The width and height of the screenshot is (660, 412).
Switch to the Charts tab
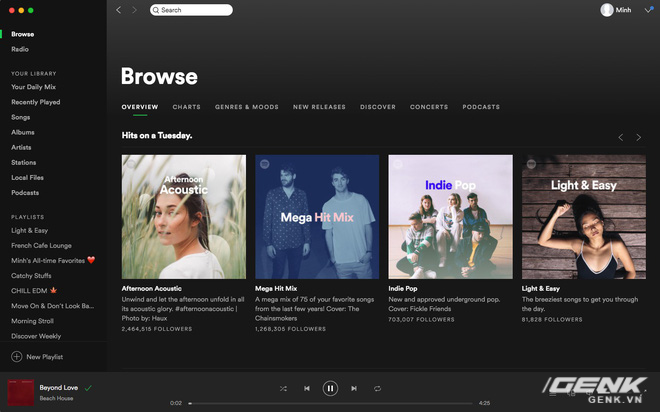(x=186, y=107)
